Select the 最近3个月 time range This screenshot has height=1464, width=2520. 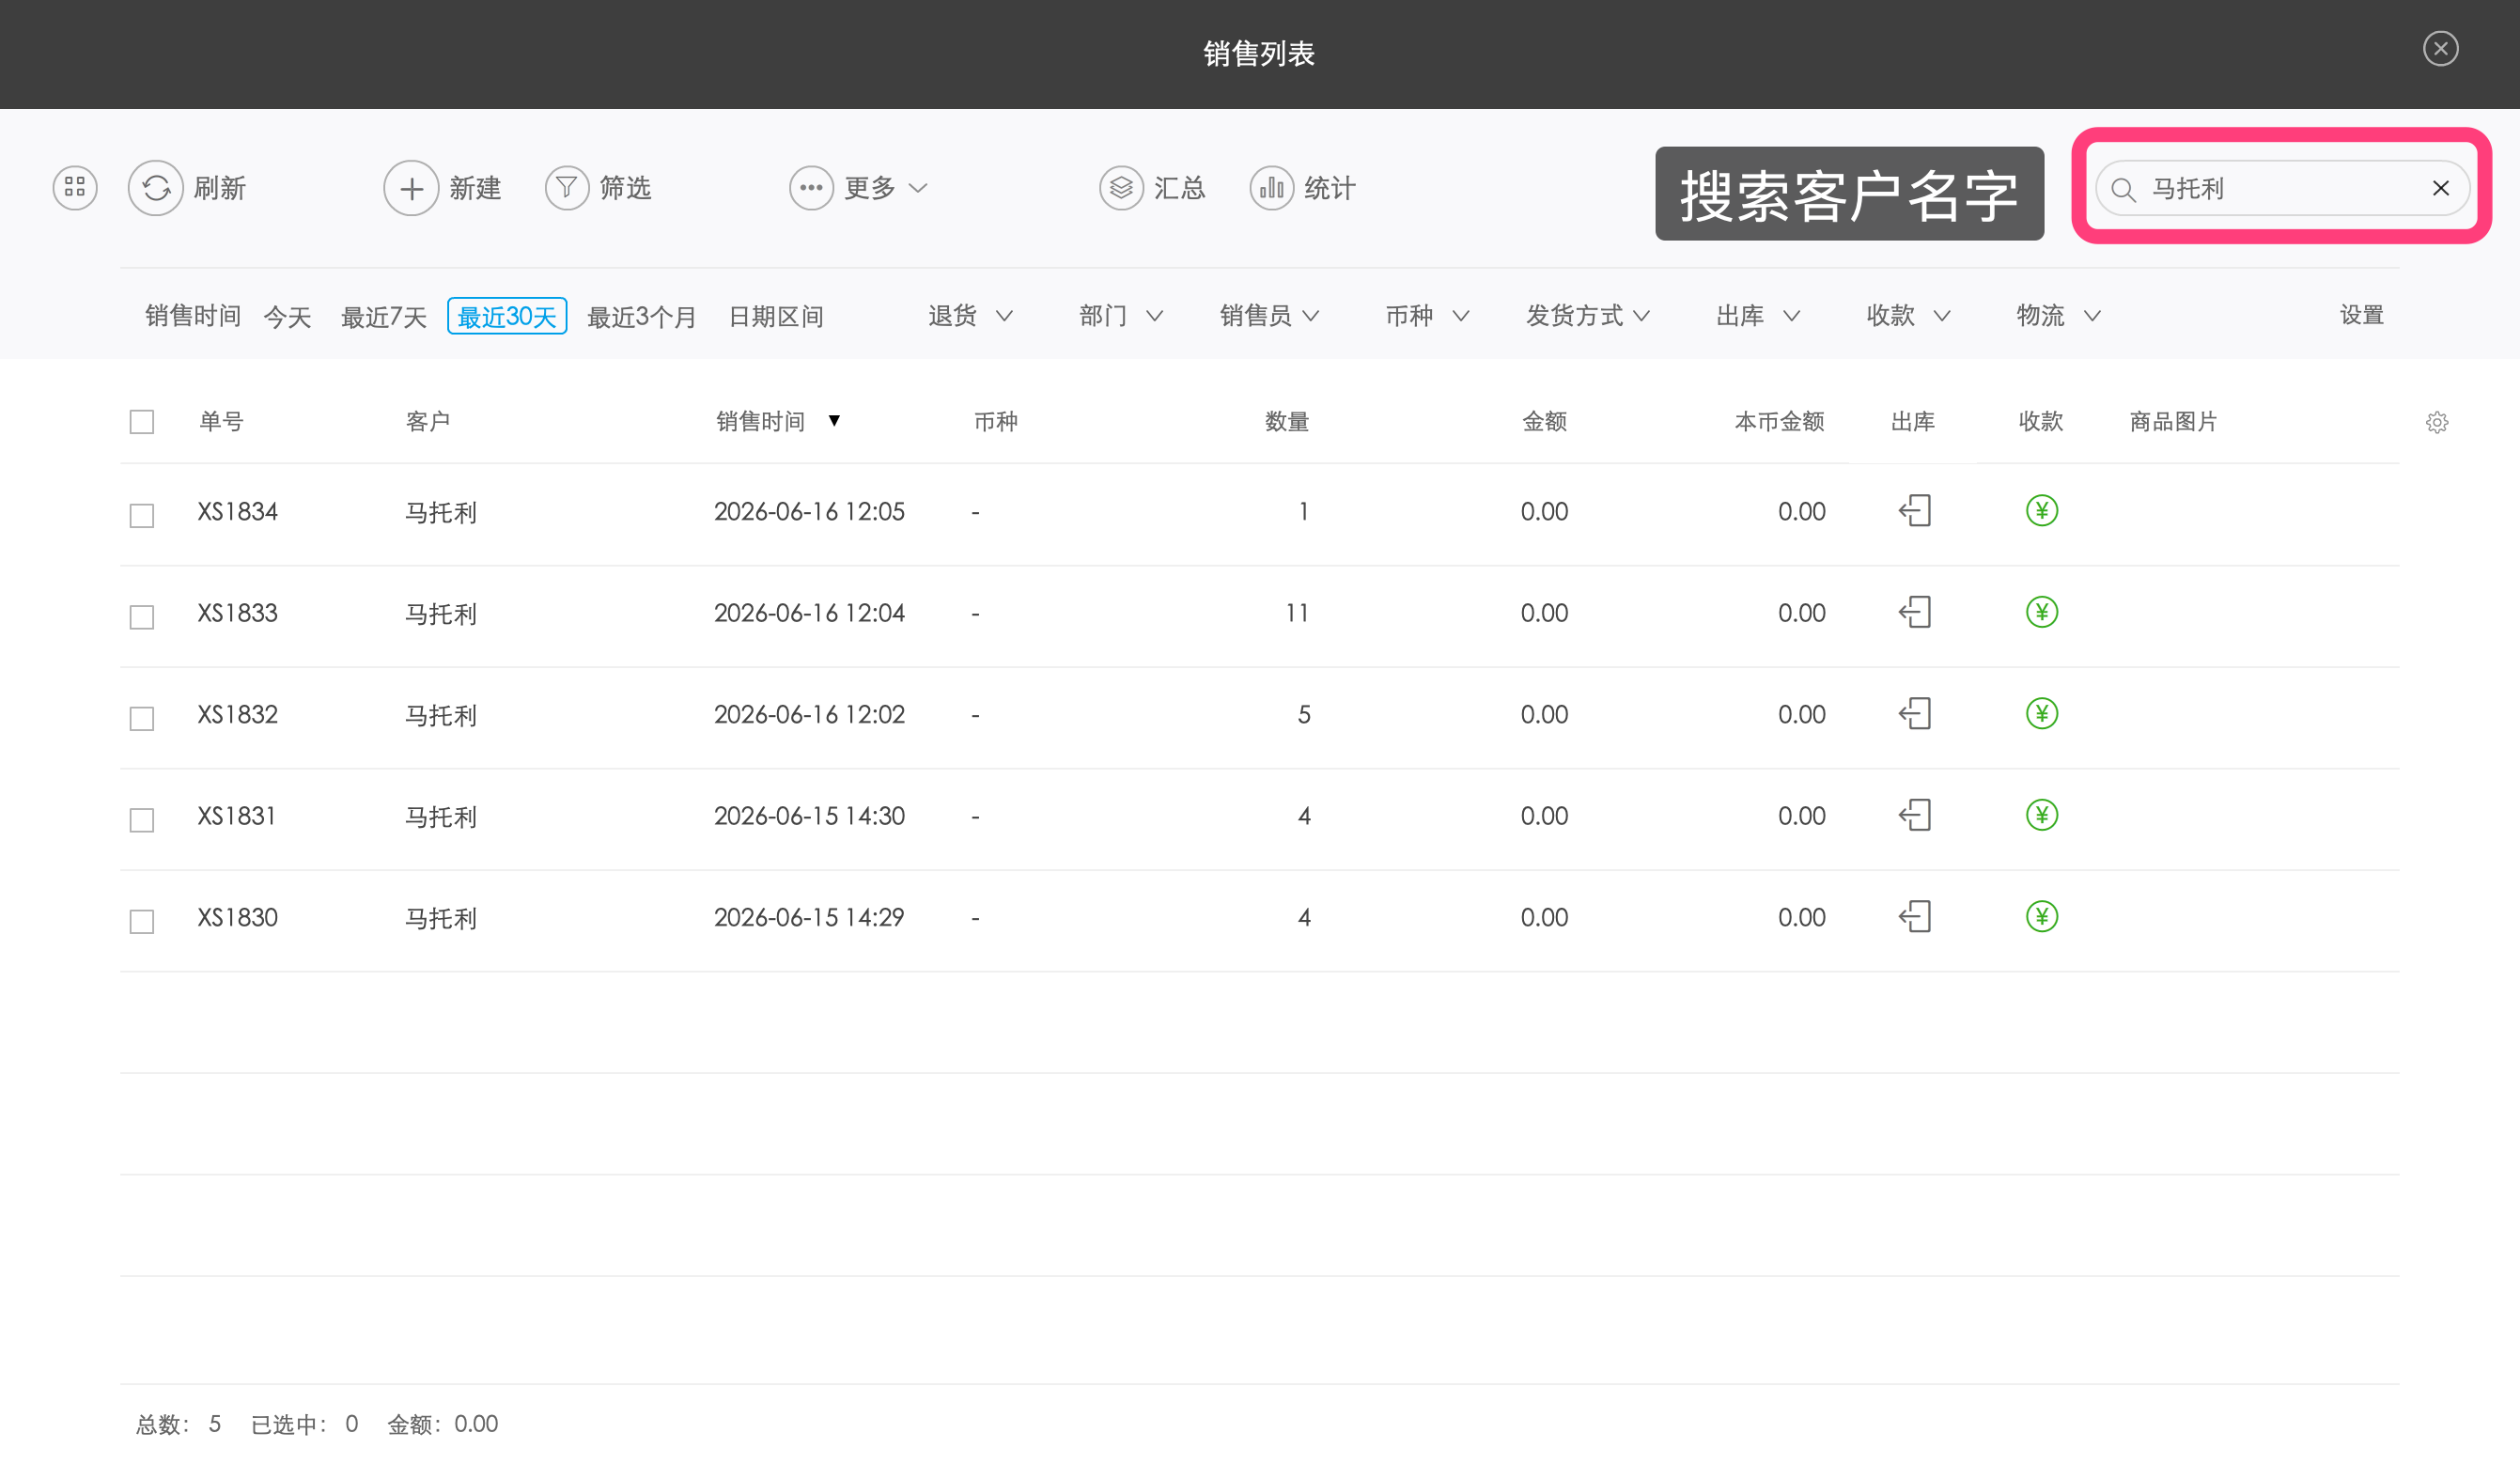click(x=641, y=317)
